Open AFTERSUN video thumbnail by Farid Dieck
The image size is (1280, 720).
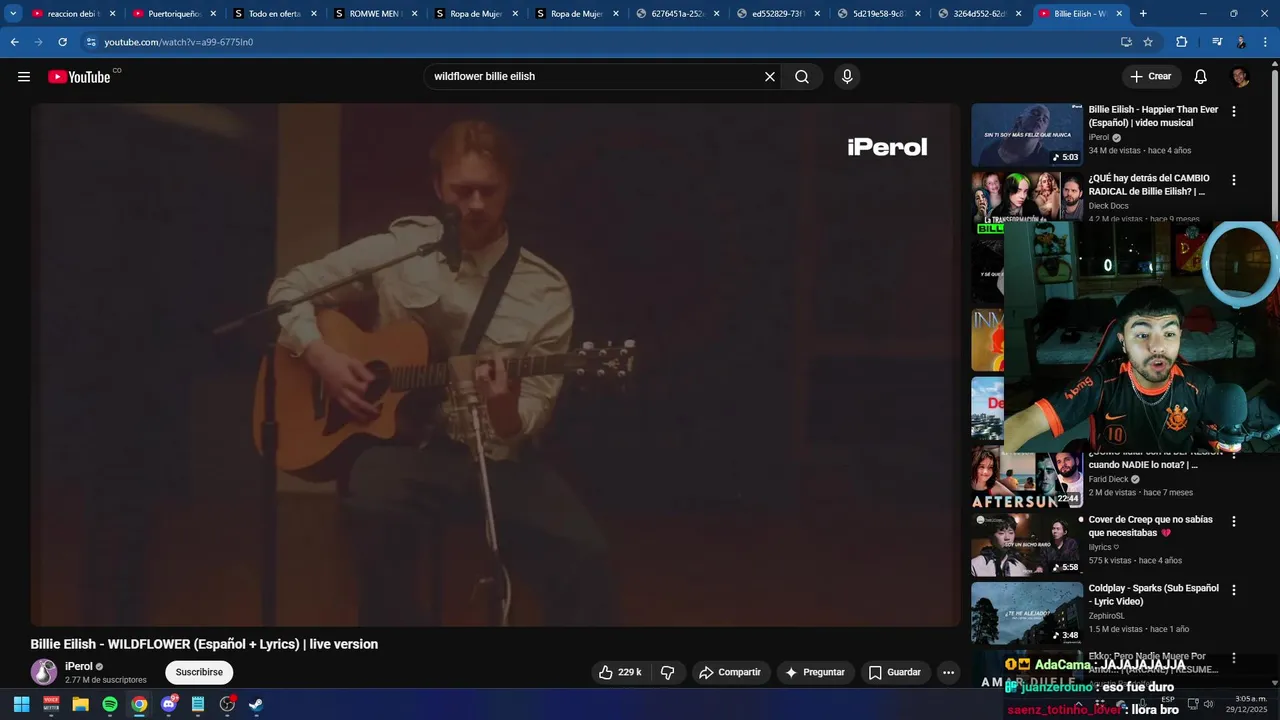1027,477
